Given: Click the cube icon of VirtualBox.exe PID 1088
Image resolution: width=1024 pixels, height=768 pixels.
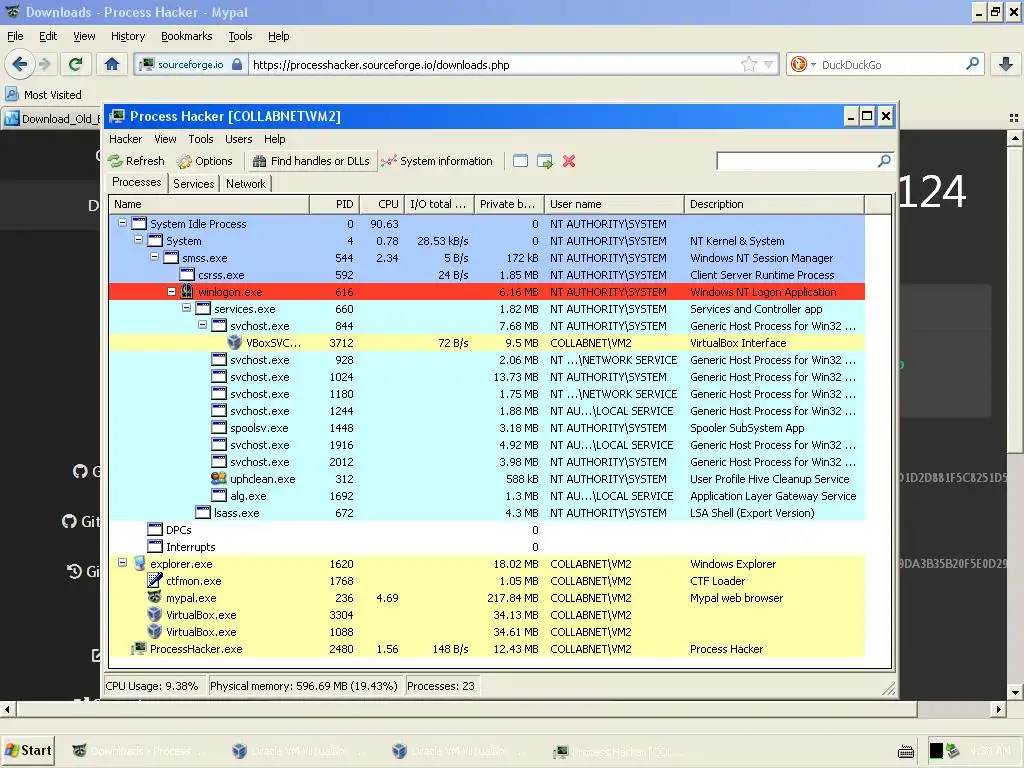Looking at the screenshot, I should pyautogui.click(x=155, y=632).
